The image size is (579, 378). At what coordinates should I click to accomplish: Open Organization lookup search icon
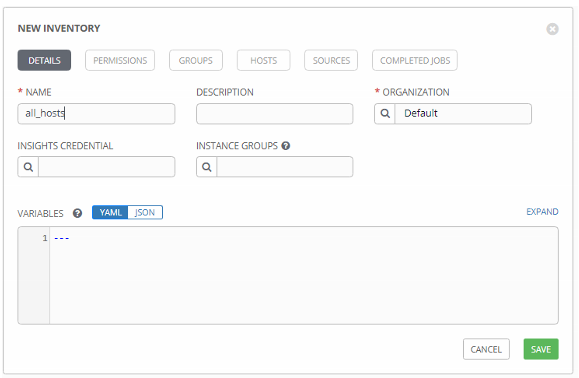point(385,113)
